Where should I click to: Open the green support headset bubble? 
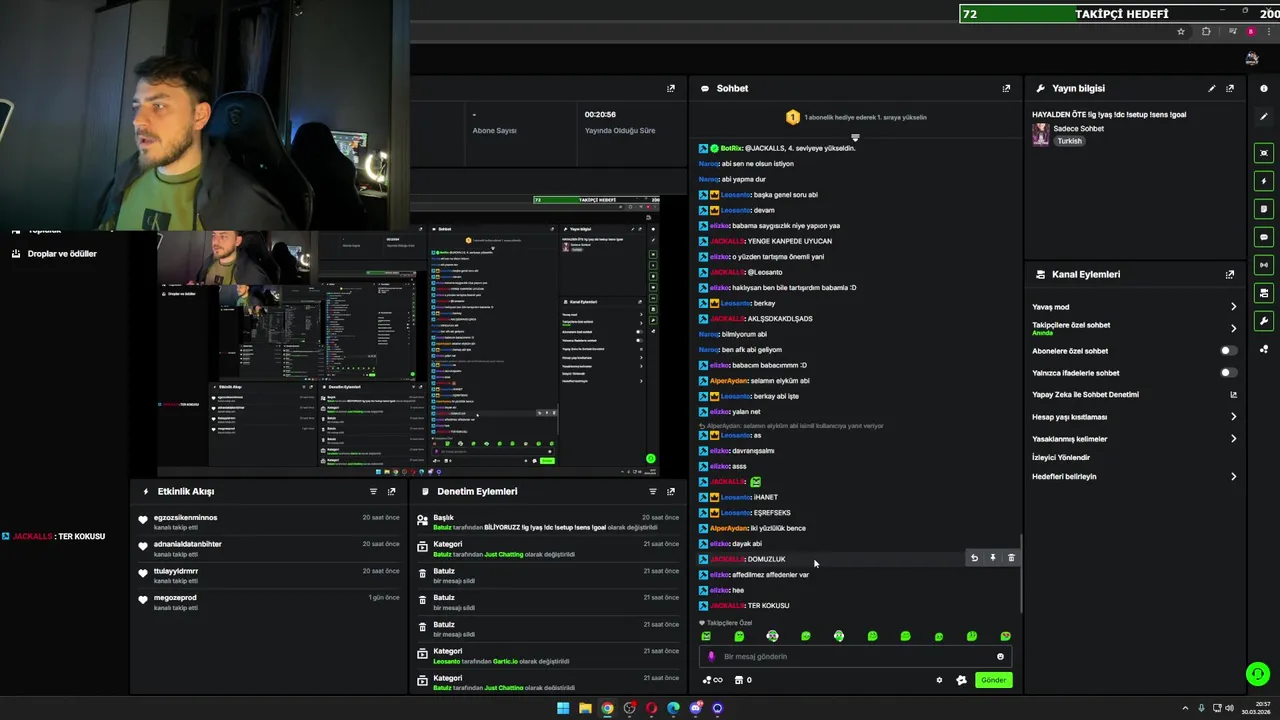pyautogui.click(x=1258, y=674)
